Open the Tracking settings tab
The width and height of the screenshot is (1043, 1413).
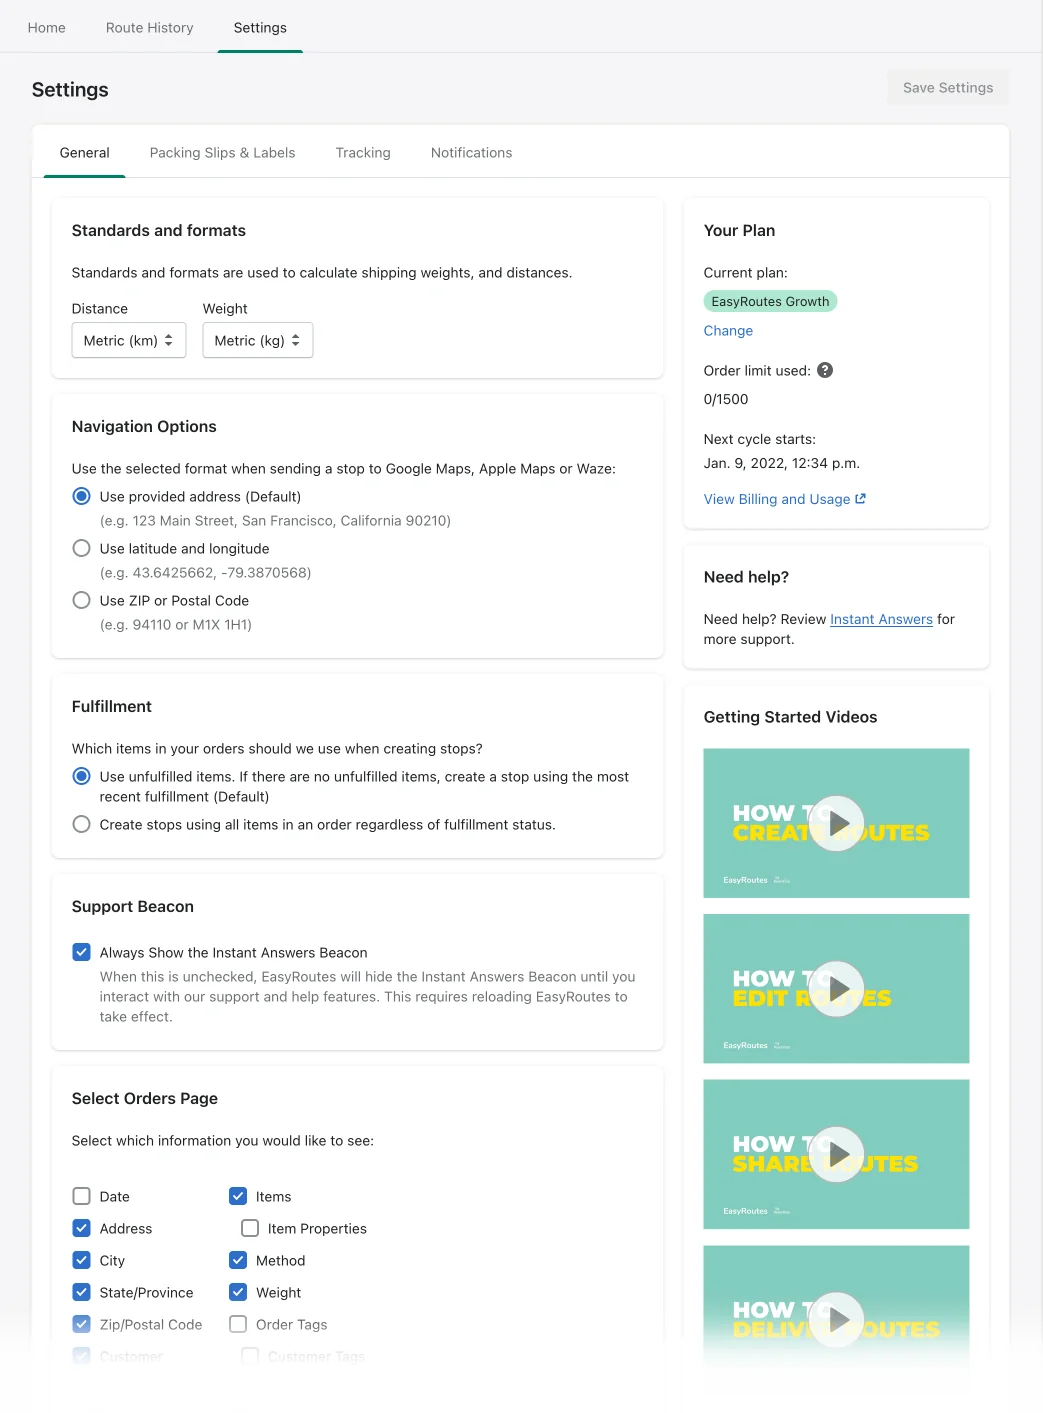363,152
